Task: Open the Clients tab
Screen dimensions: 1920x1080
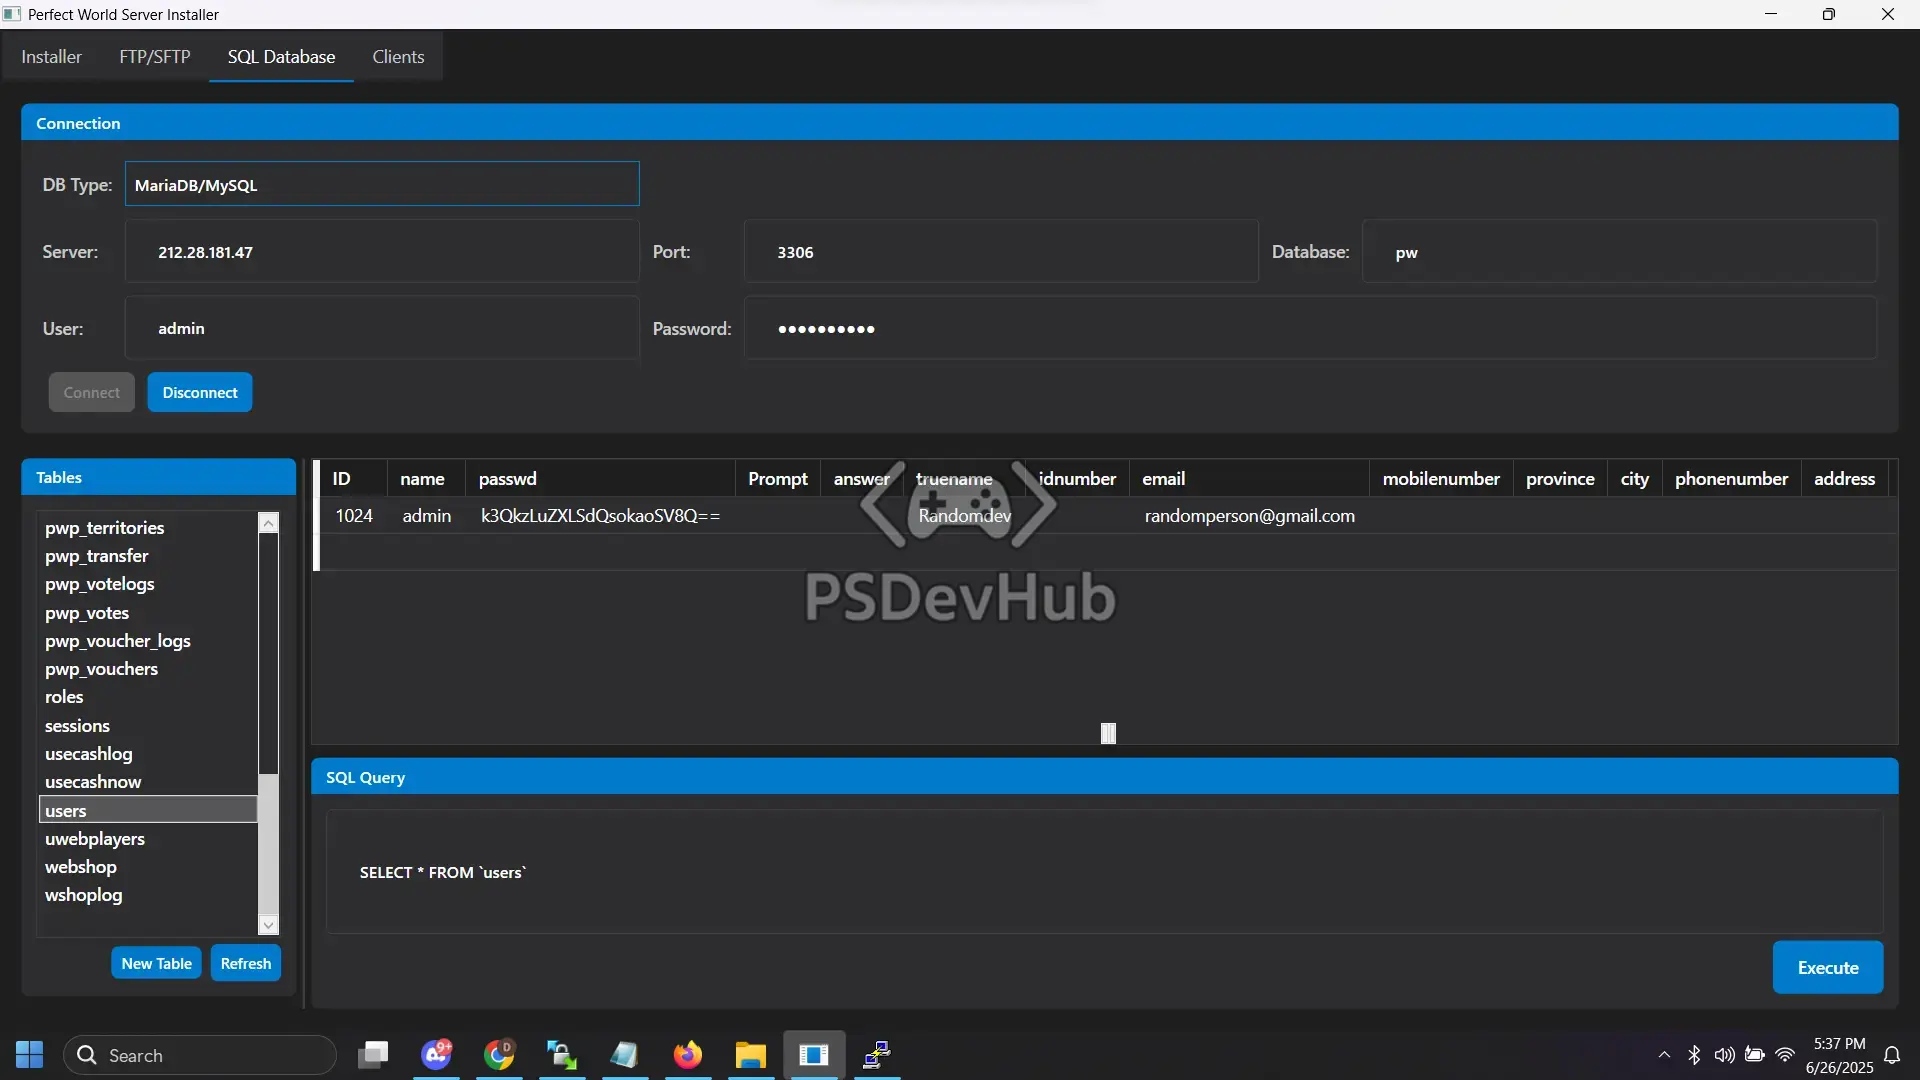Action: coord(398,57)
